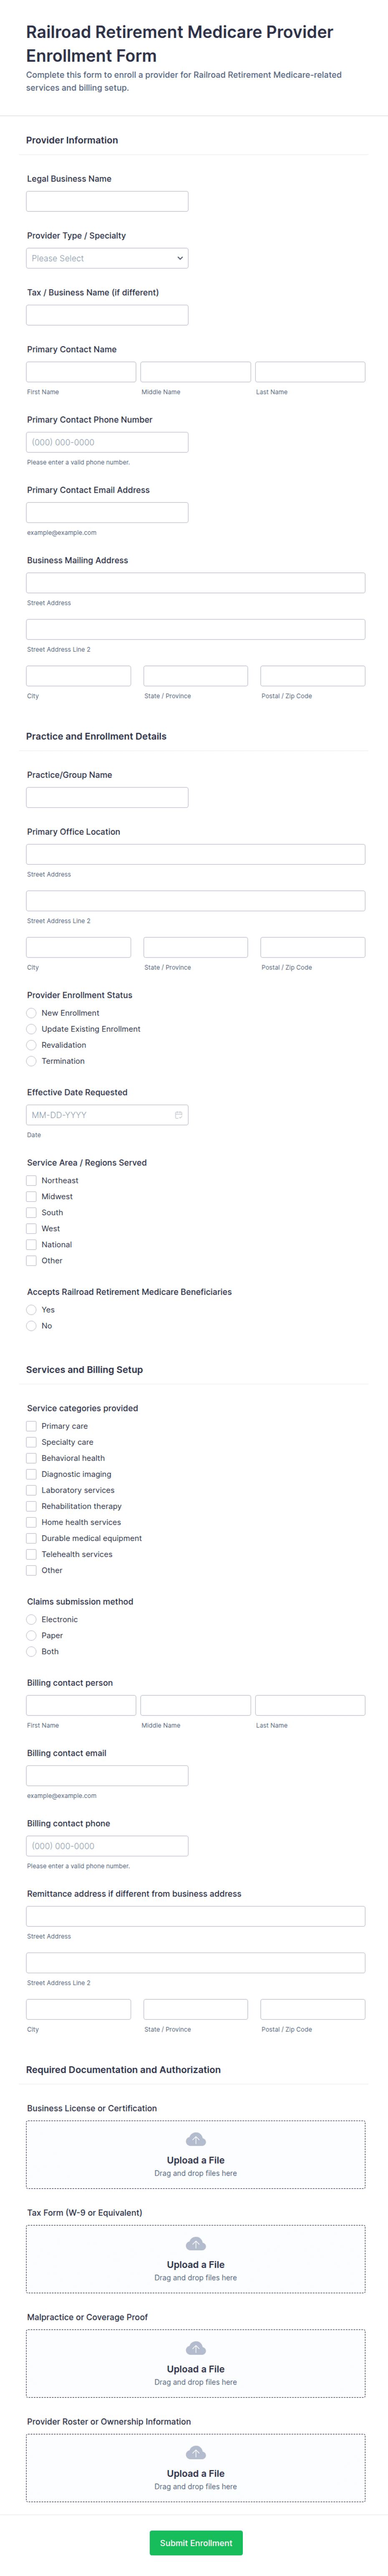
Task: Click the Primary Contact Phone Number field
Action: (107, 442)
